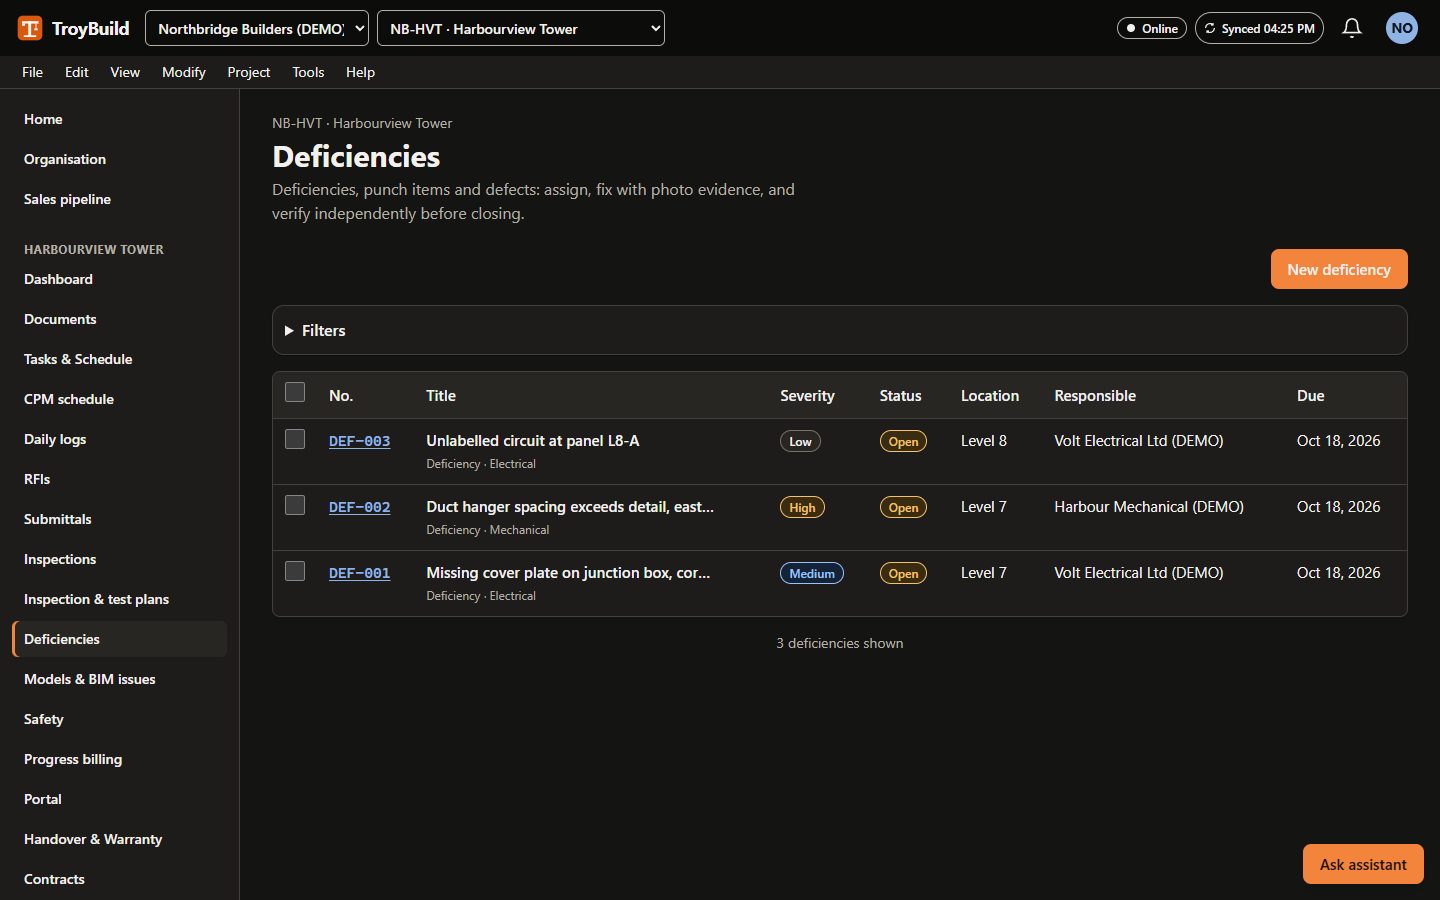
Task: Create a New deficiency
Action: pyautogui.click(x=1339, y=269)
